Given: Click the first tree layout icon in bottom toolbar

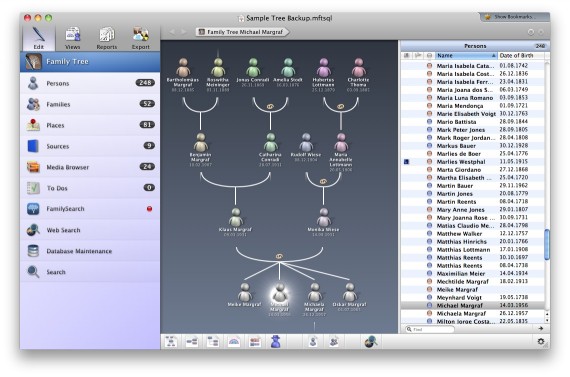Looking at the screenshot, I should 171,342.
